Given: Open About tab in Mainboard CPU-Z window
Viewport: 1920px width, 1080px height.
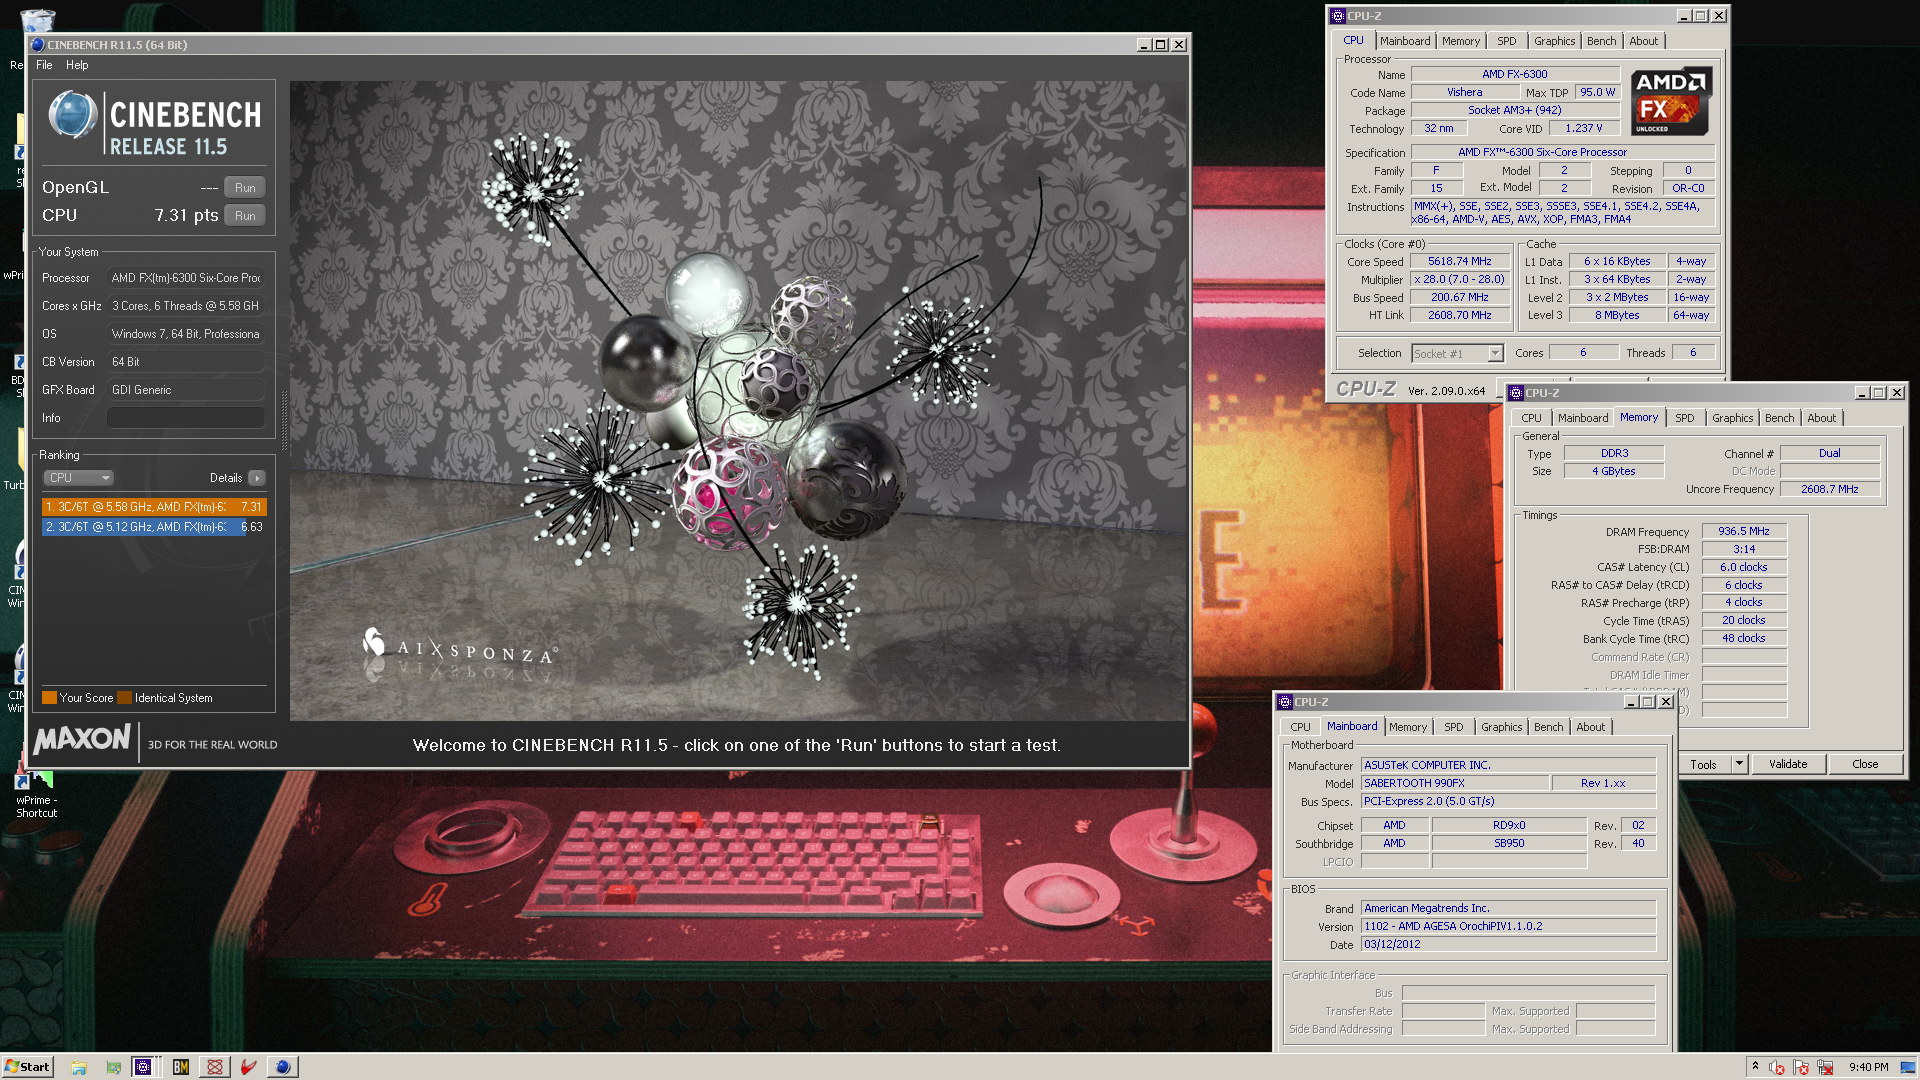Looking at the screenshot, I should tap(1590, 727).
